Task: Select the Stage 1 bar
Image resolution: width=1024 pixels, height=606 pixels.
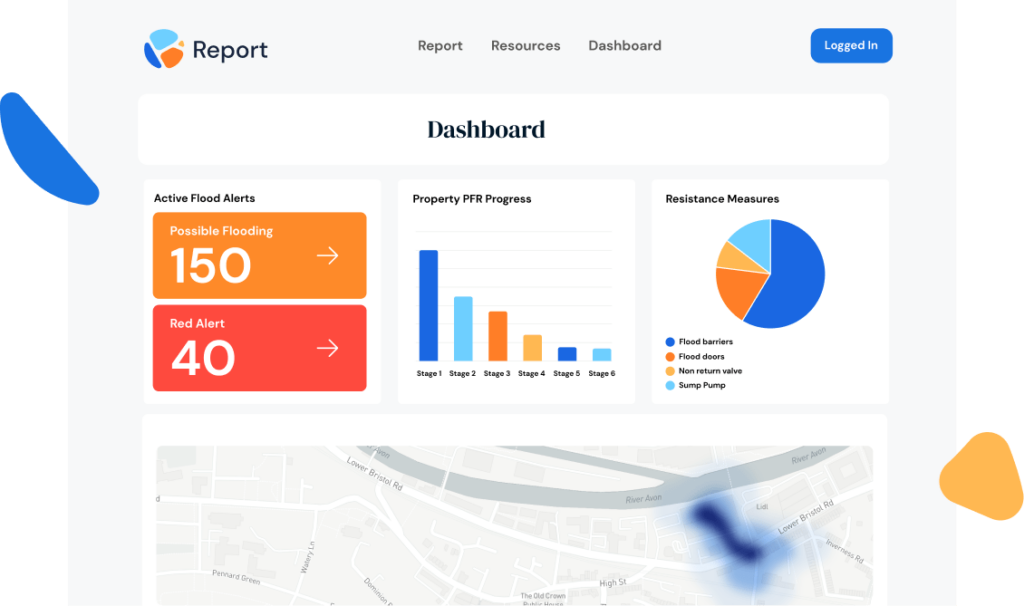Action: [x=428, y=306]
